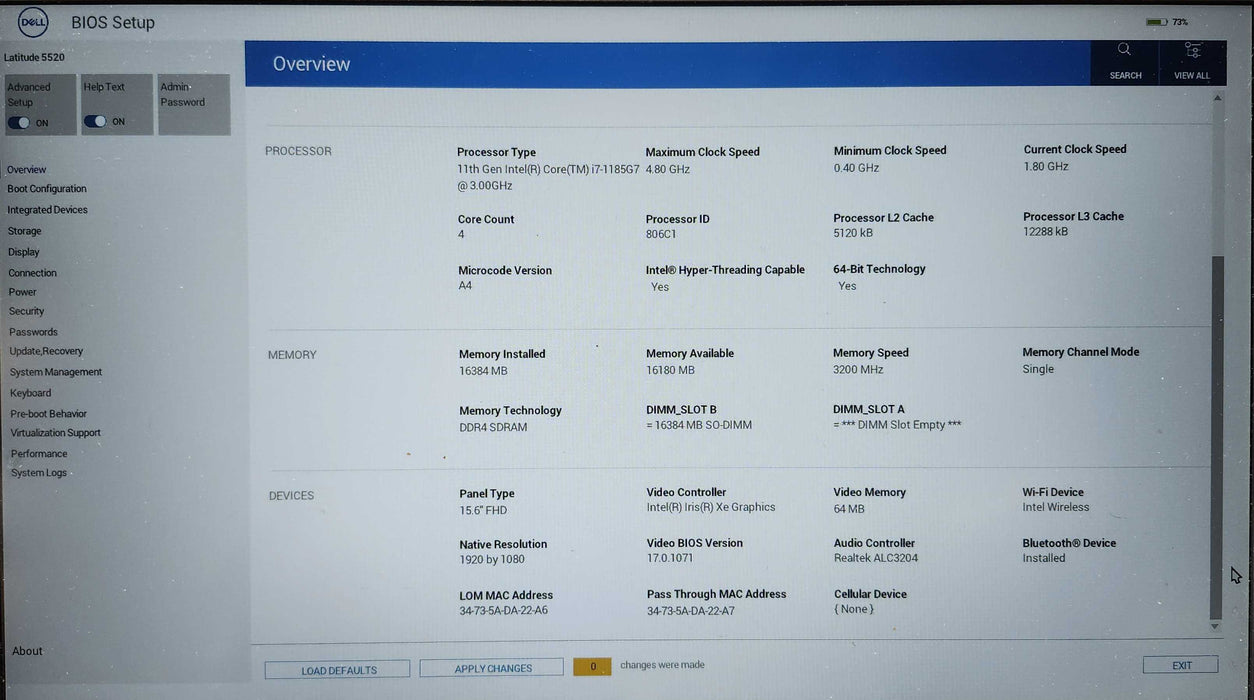Viewport: 1254px width, 700px height.
Task: Click the L2 Cache value 5120 kB
Action: tap(853, 233)
